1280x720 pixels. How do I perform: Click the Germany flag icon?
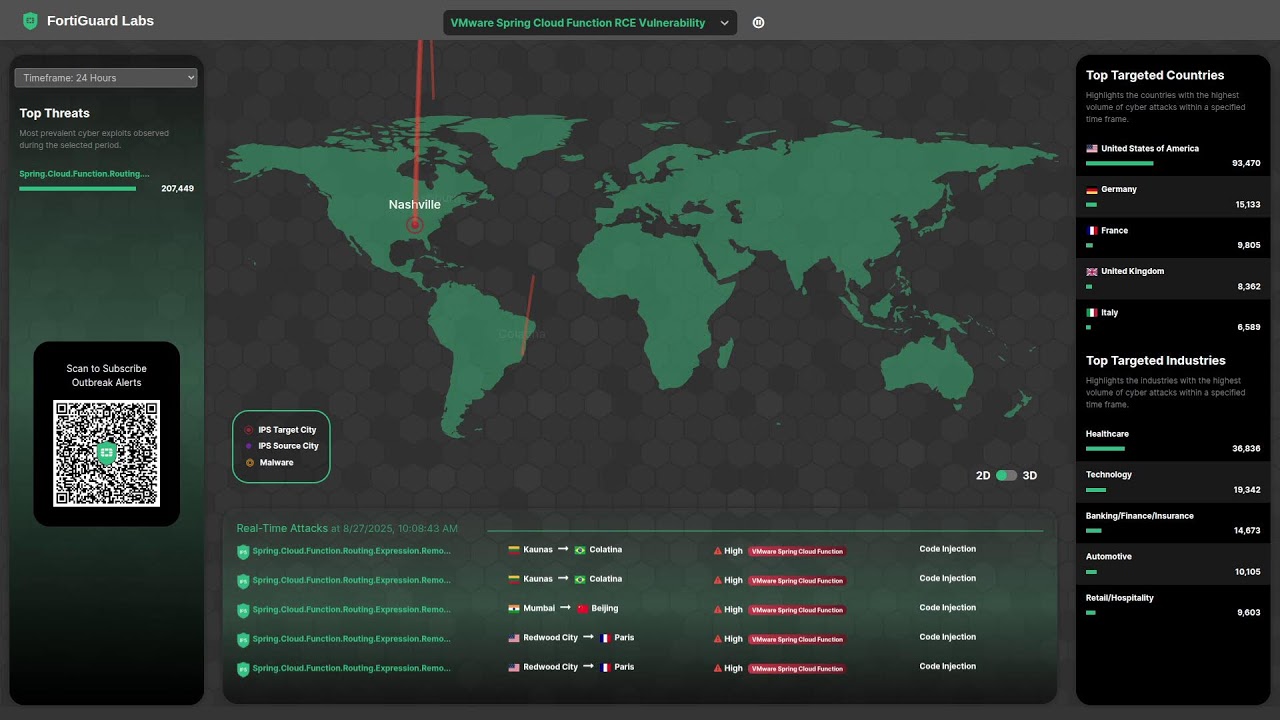[1092, 190]
